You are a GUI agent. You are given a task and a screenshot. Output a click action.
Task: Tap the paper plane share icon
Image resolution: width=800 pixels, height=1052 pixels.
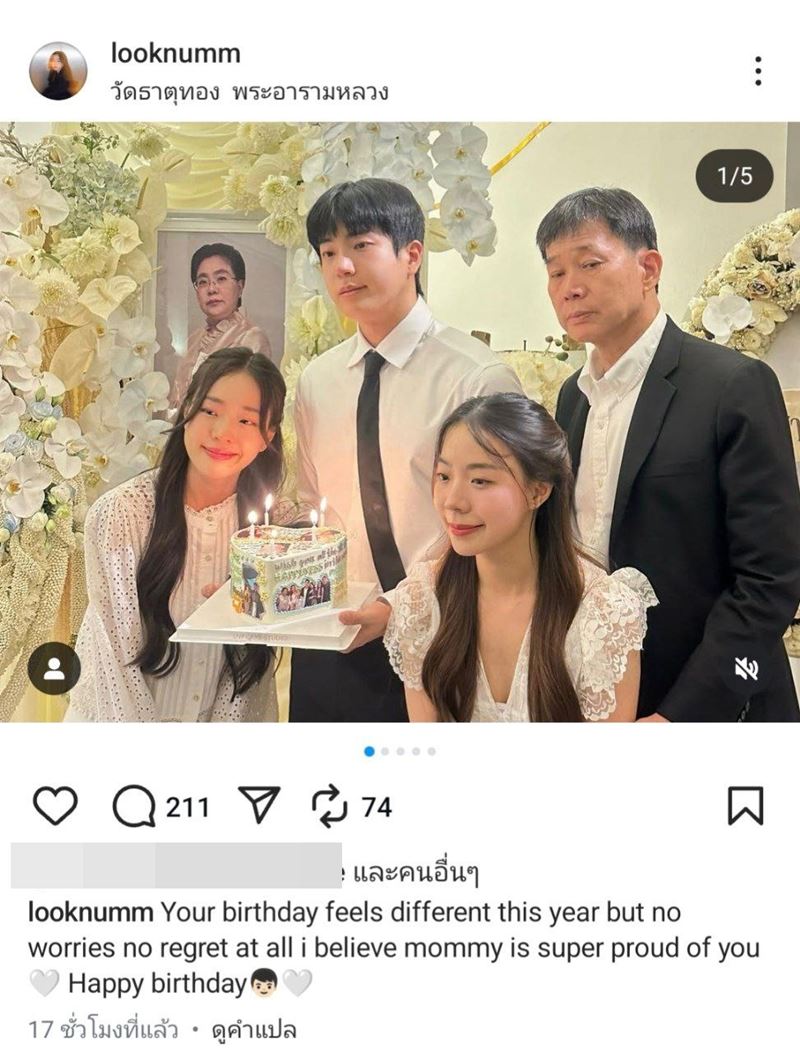259,805
